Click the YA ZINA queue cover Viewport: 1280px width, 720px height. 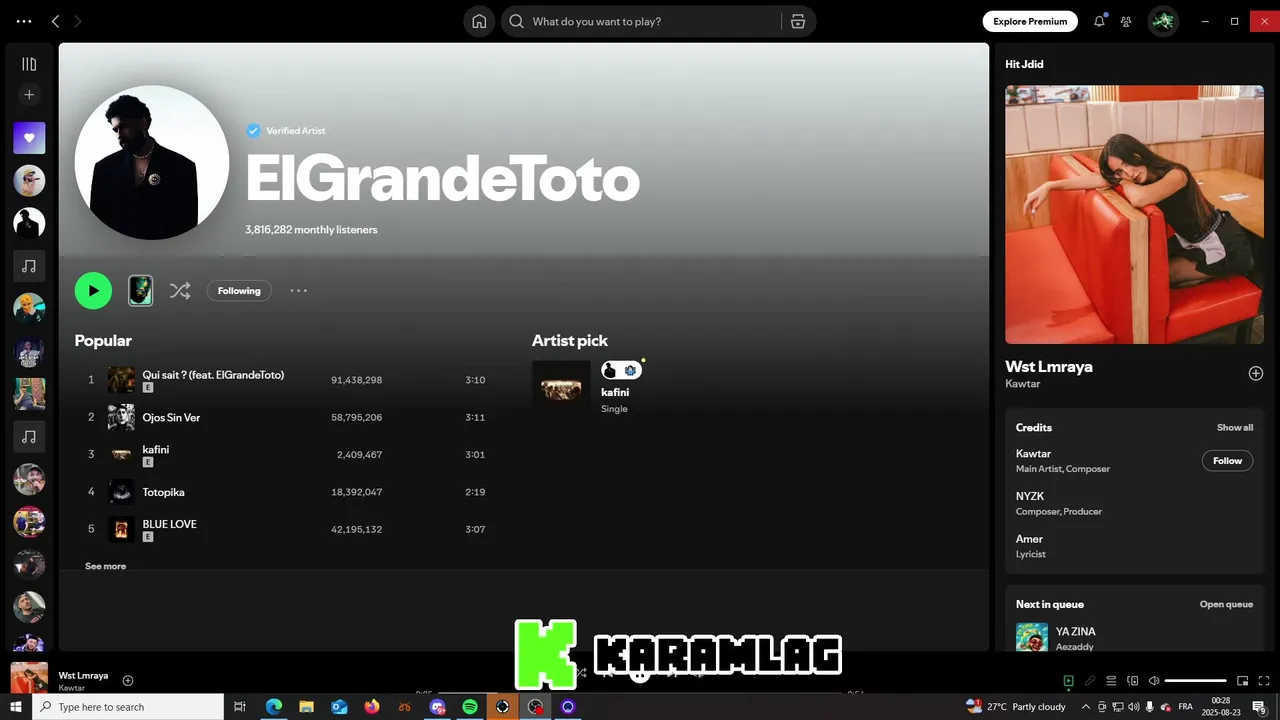click(x=1032, y=637)
